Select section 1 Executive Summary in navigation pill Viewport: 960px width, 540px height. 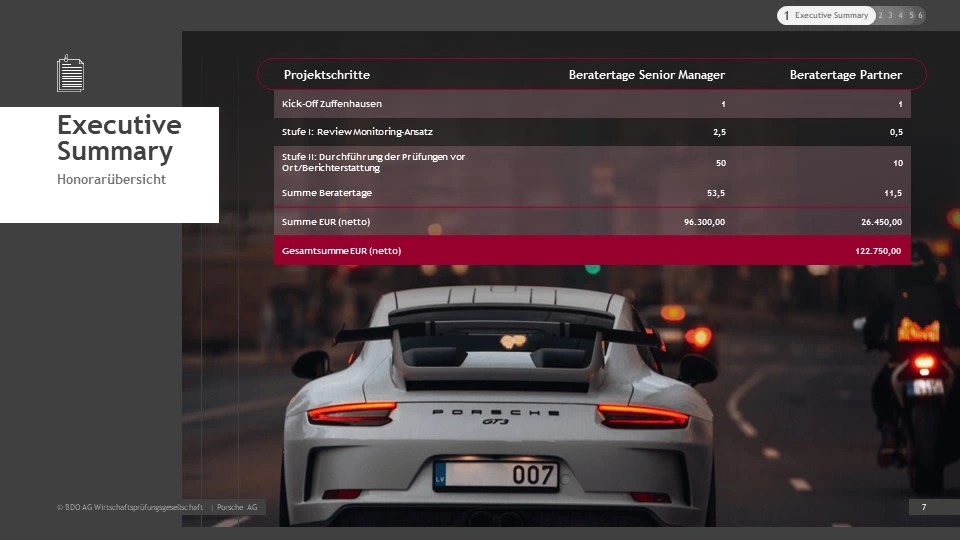[826, 15]
